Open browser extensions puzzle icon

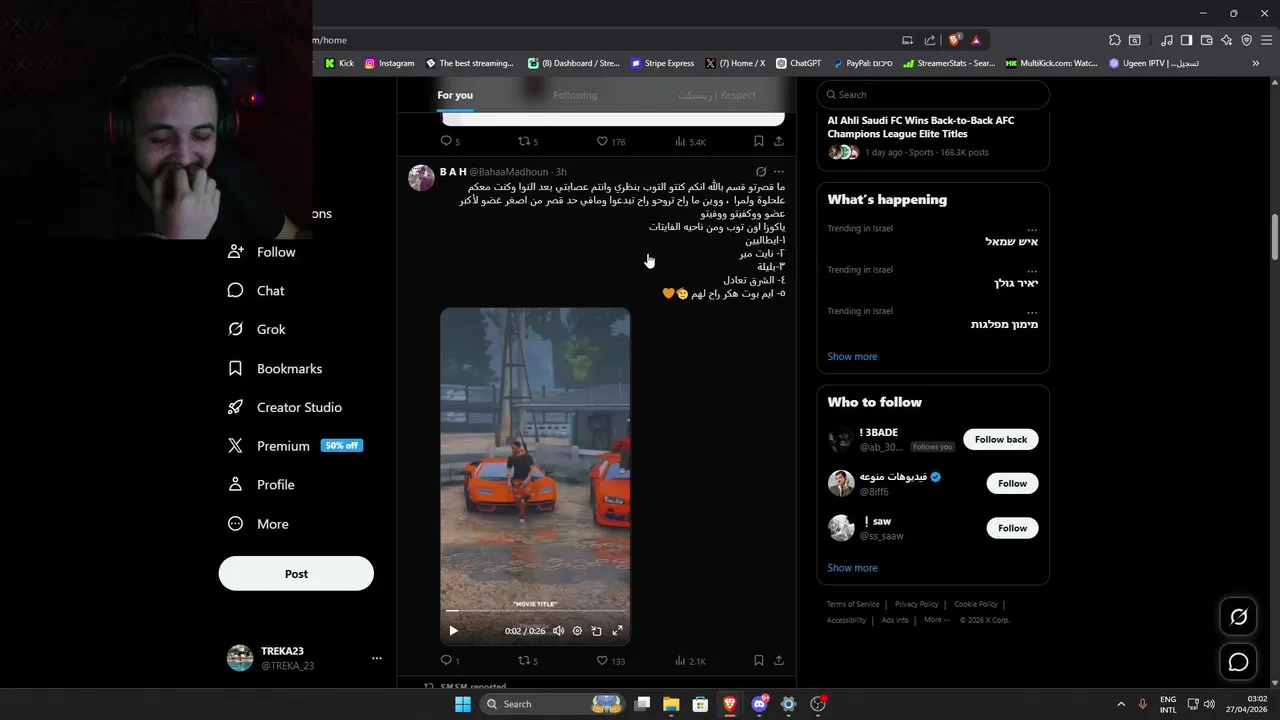1114,40
